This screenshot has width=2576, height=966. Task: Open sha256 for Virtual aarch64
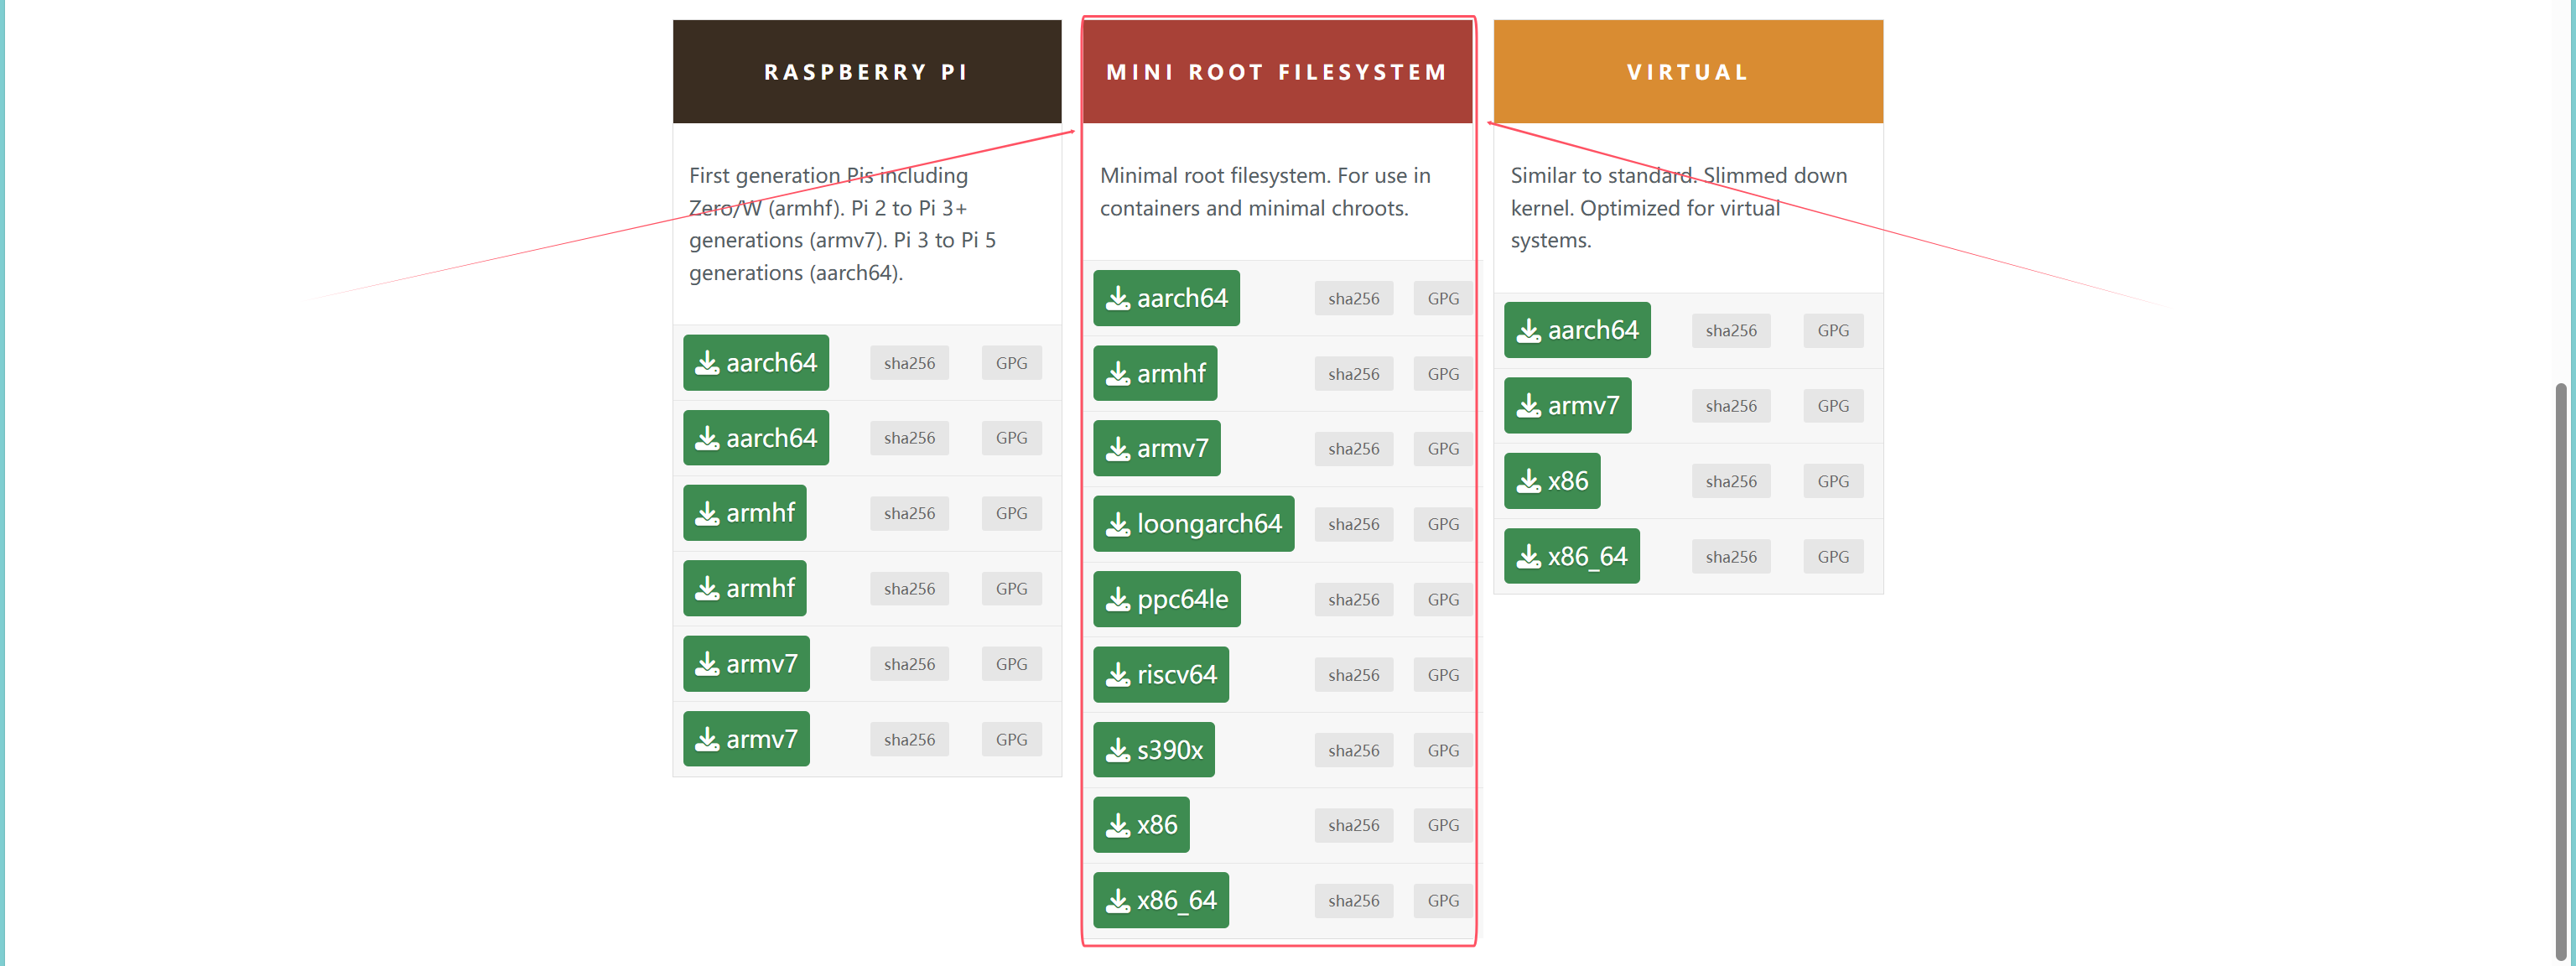[1730, 330]
